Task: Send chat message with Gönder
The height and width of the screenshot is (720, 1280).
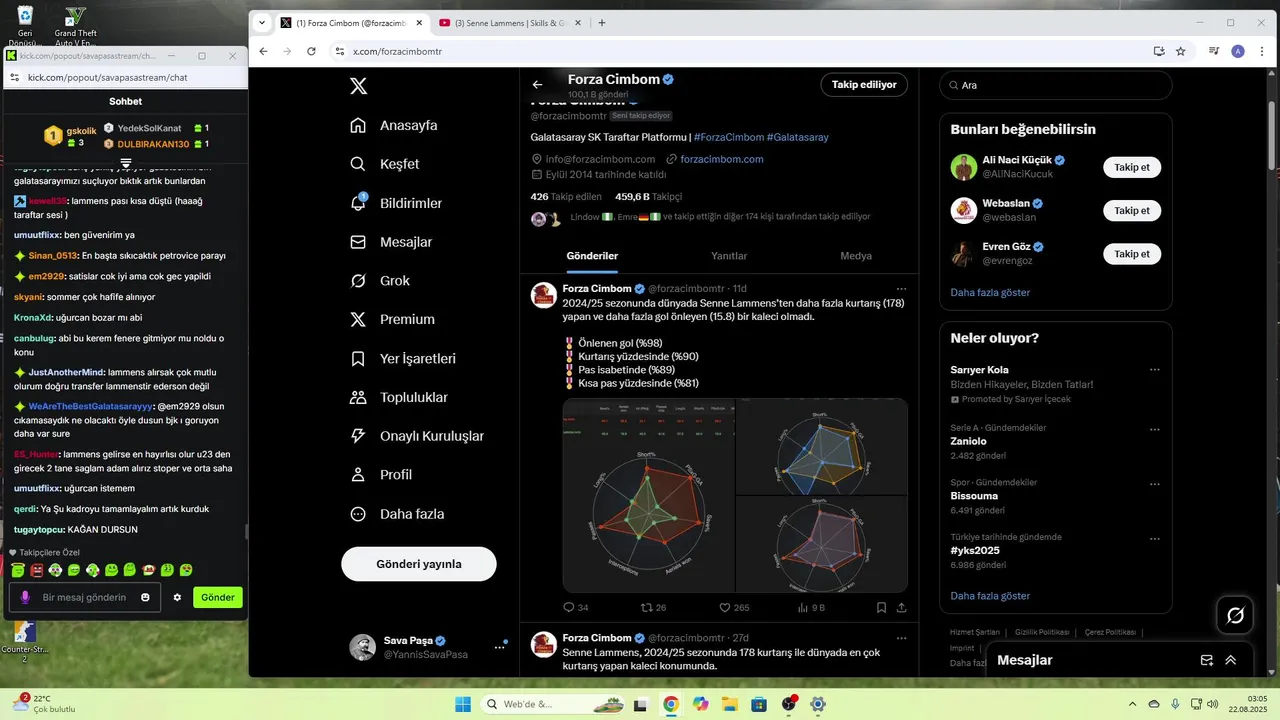Action: (x=218, y=598)
